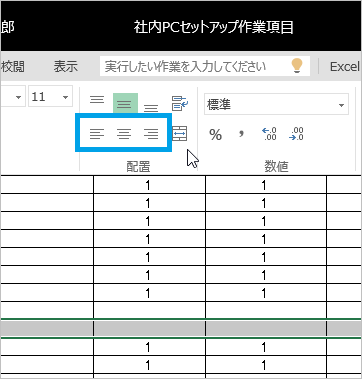Open the font name dropdown arrow
Viewport: 362px width, 379px height.
point(18,97)
